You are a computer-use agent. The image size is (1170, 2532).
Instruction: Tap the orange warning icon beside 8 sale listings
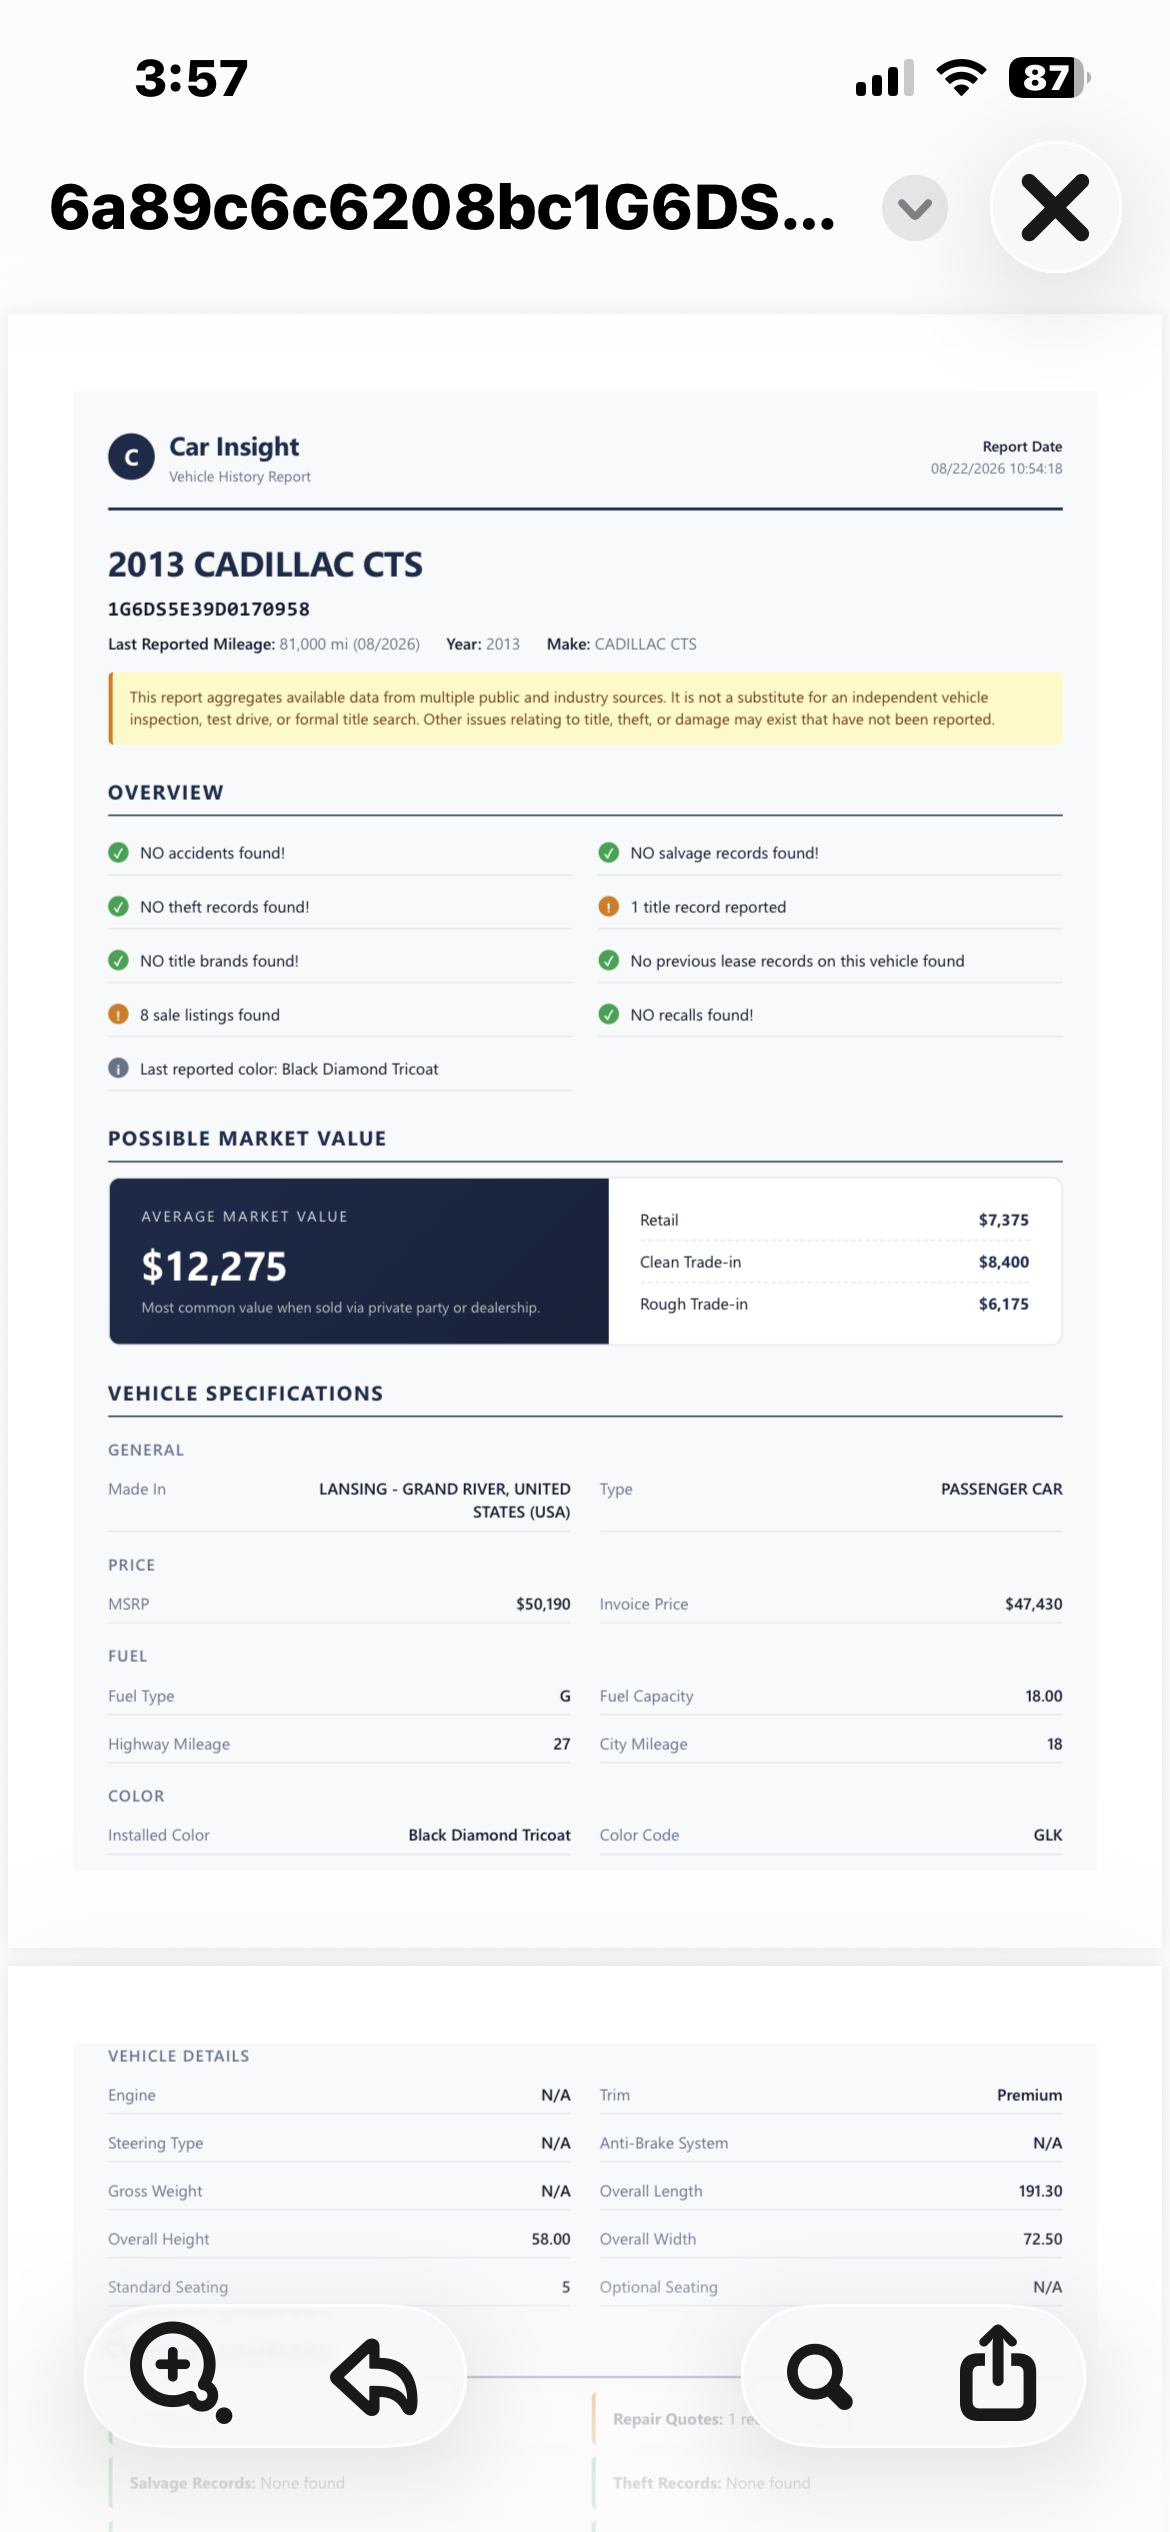118,1015
